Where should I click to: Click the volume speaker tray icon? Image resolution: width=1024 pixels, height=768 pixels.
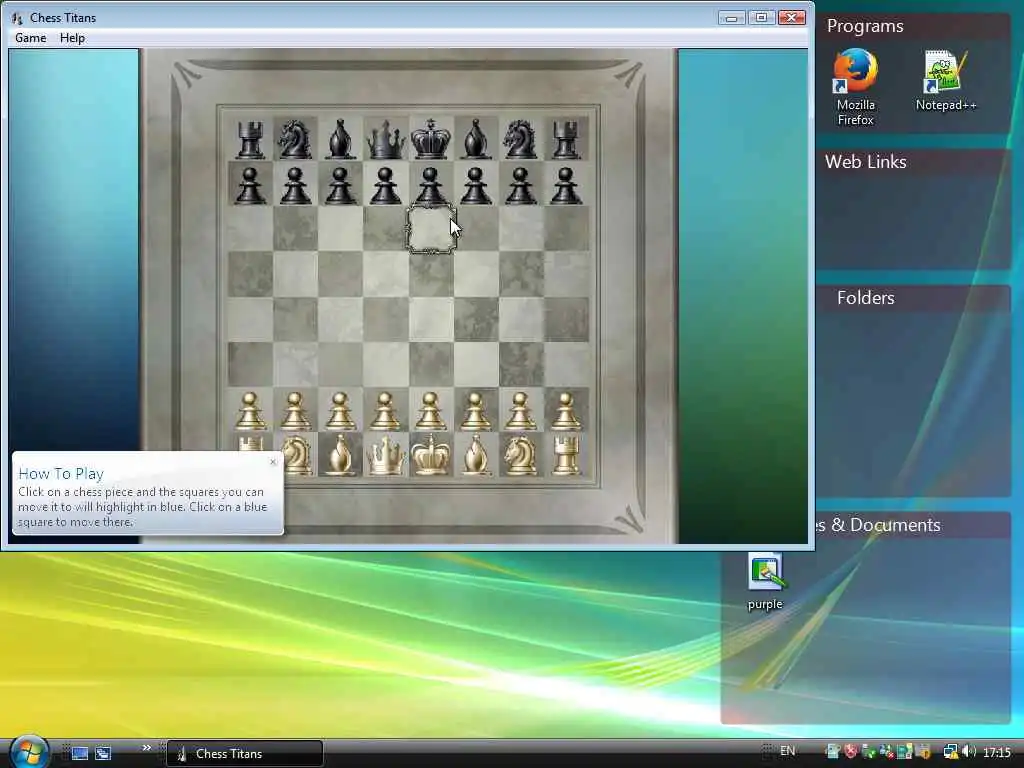pos(969,752)
